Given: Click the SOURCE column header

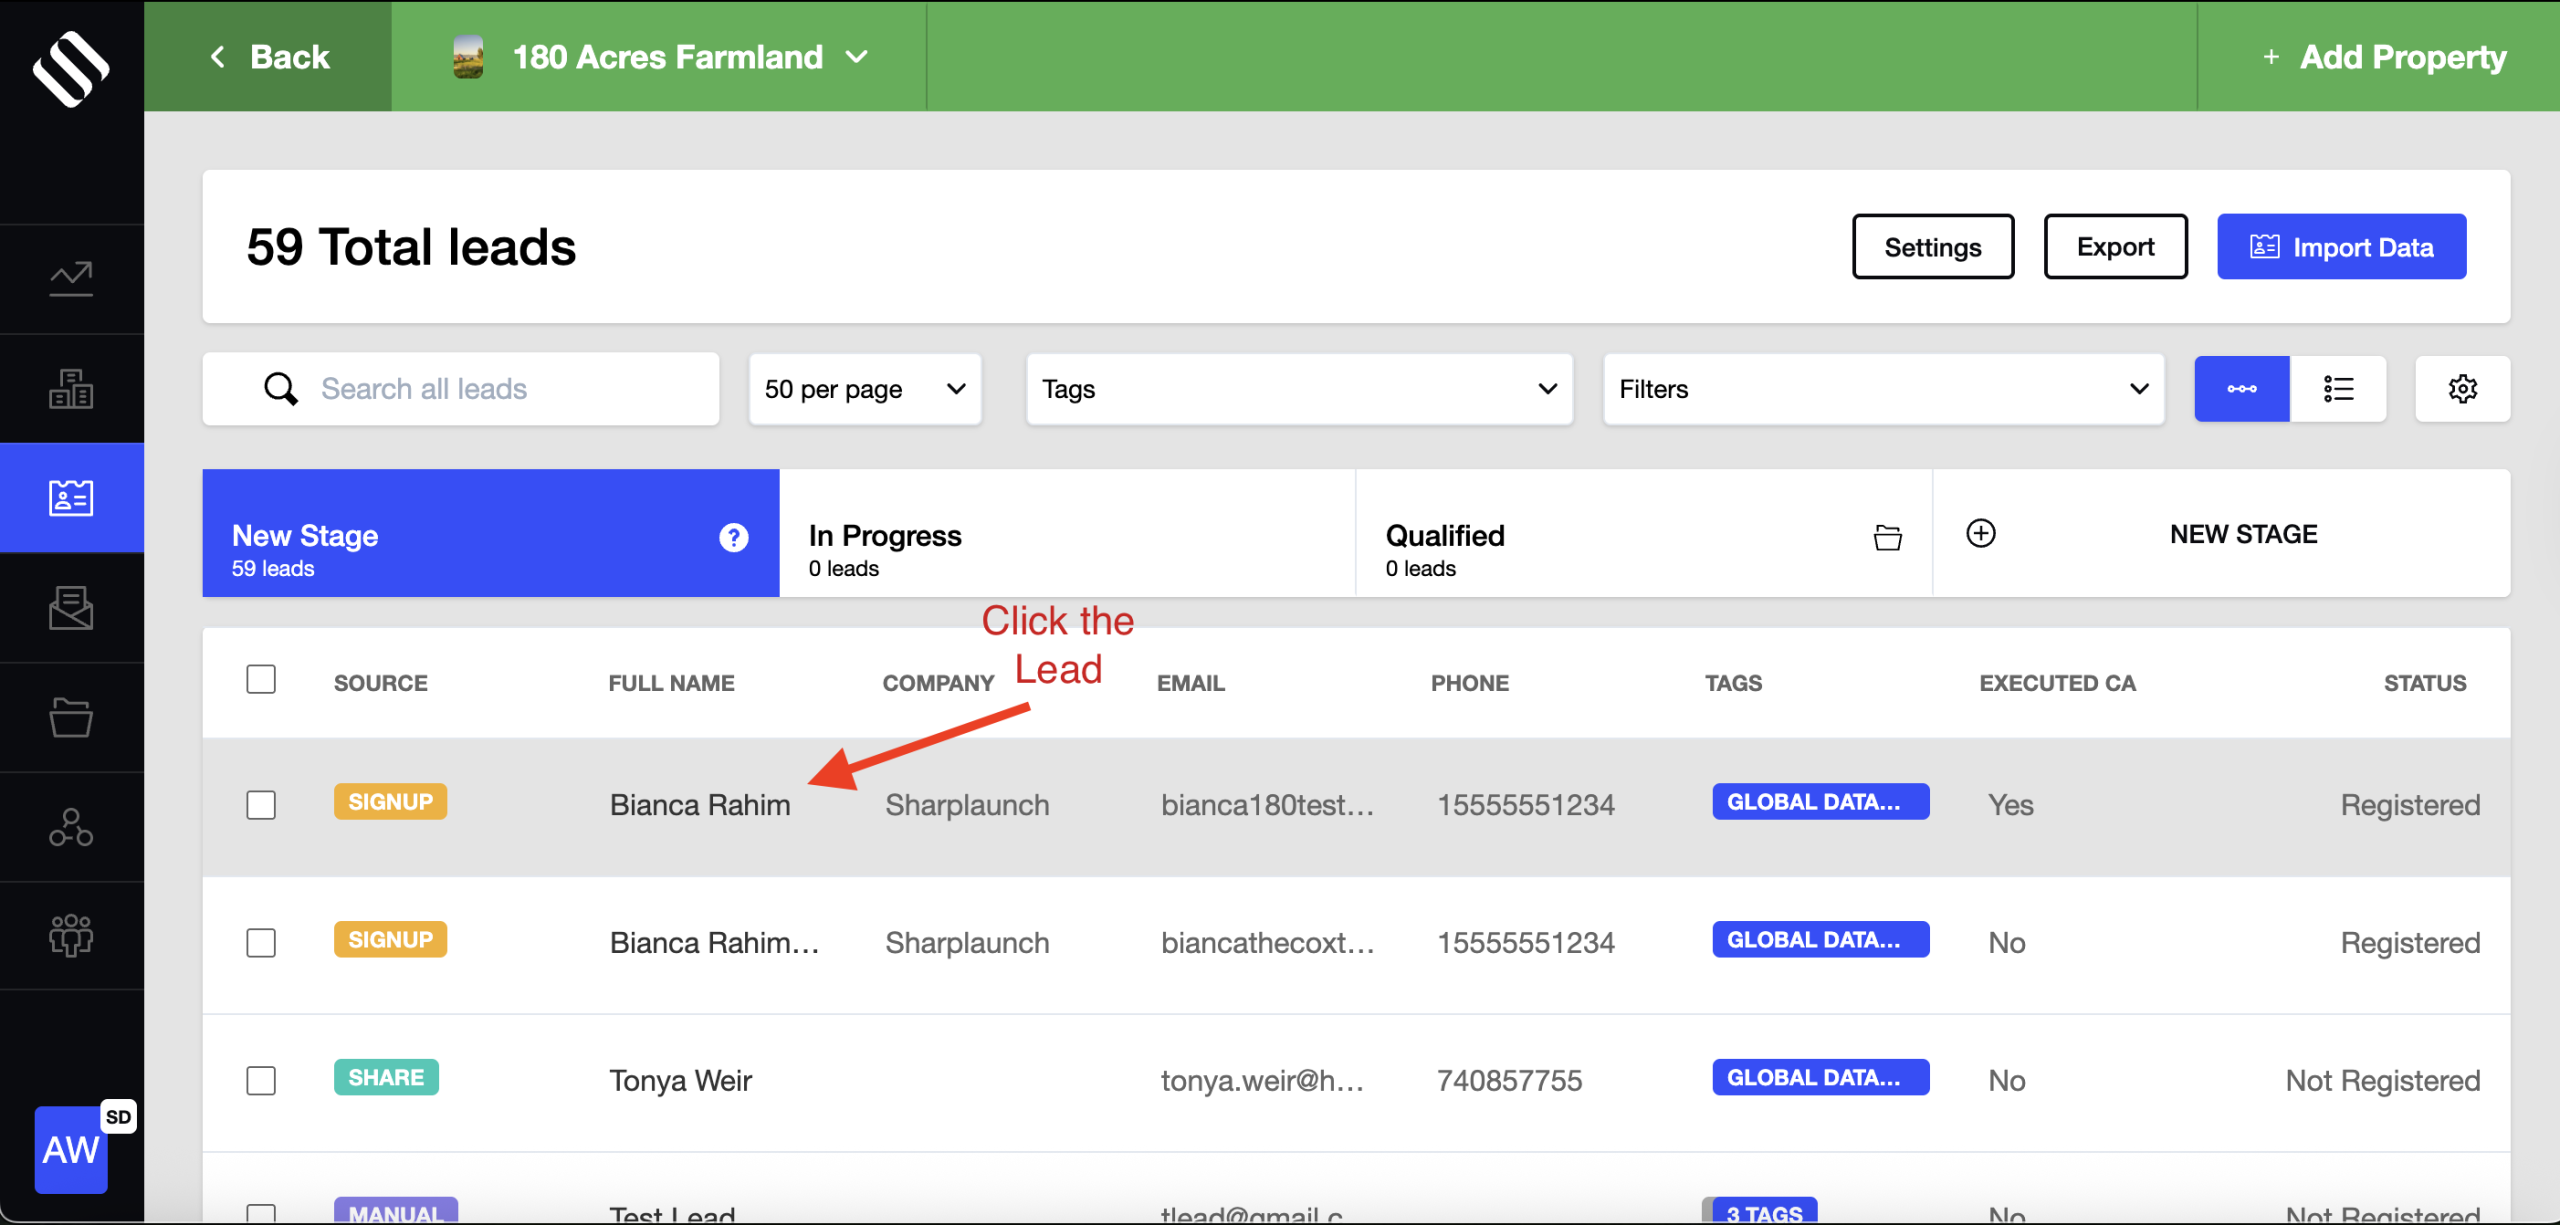Looking at the screenshot, I should click(x=380, y=684).
